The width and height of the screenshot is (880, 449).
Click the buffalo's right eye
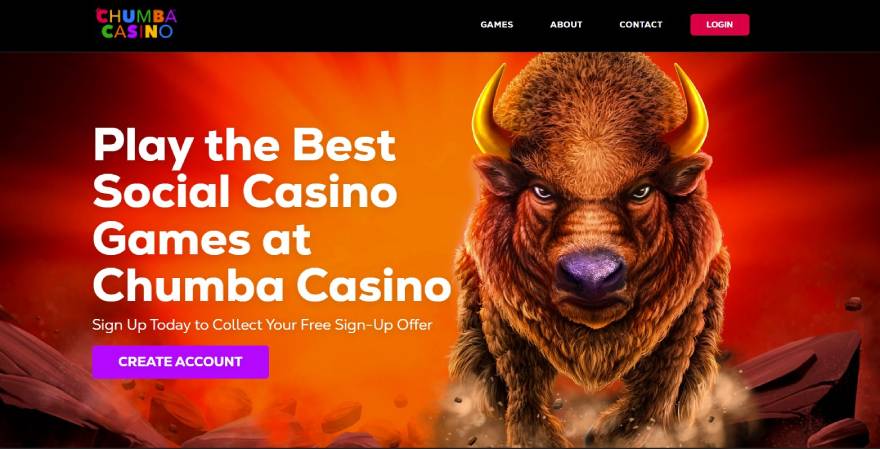640,193
